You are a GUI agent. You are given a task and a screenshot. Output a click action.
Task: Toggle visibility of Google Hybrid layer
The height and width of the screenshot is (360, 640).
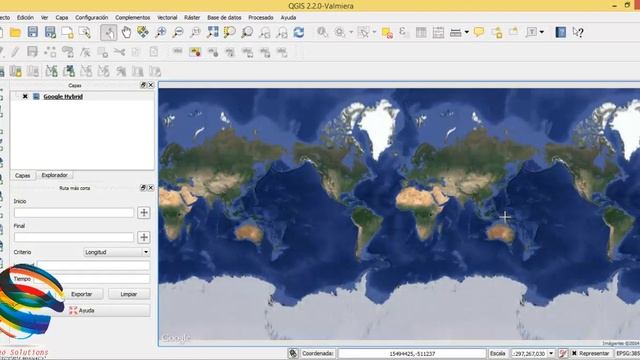25,97
